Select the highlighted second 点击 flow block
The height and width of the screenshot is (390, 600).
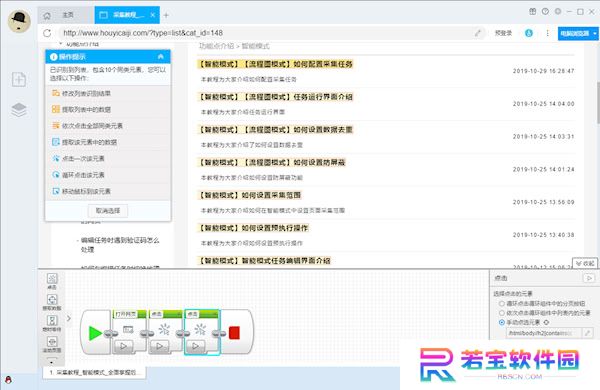point(202,331)
